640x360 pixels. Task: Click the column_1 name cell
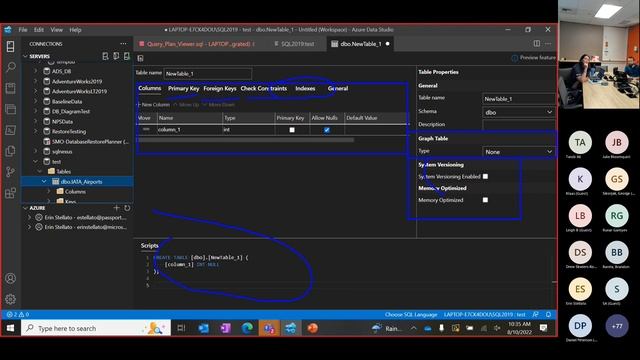190,130
